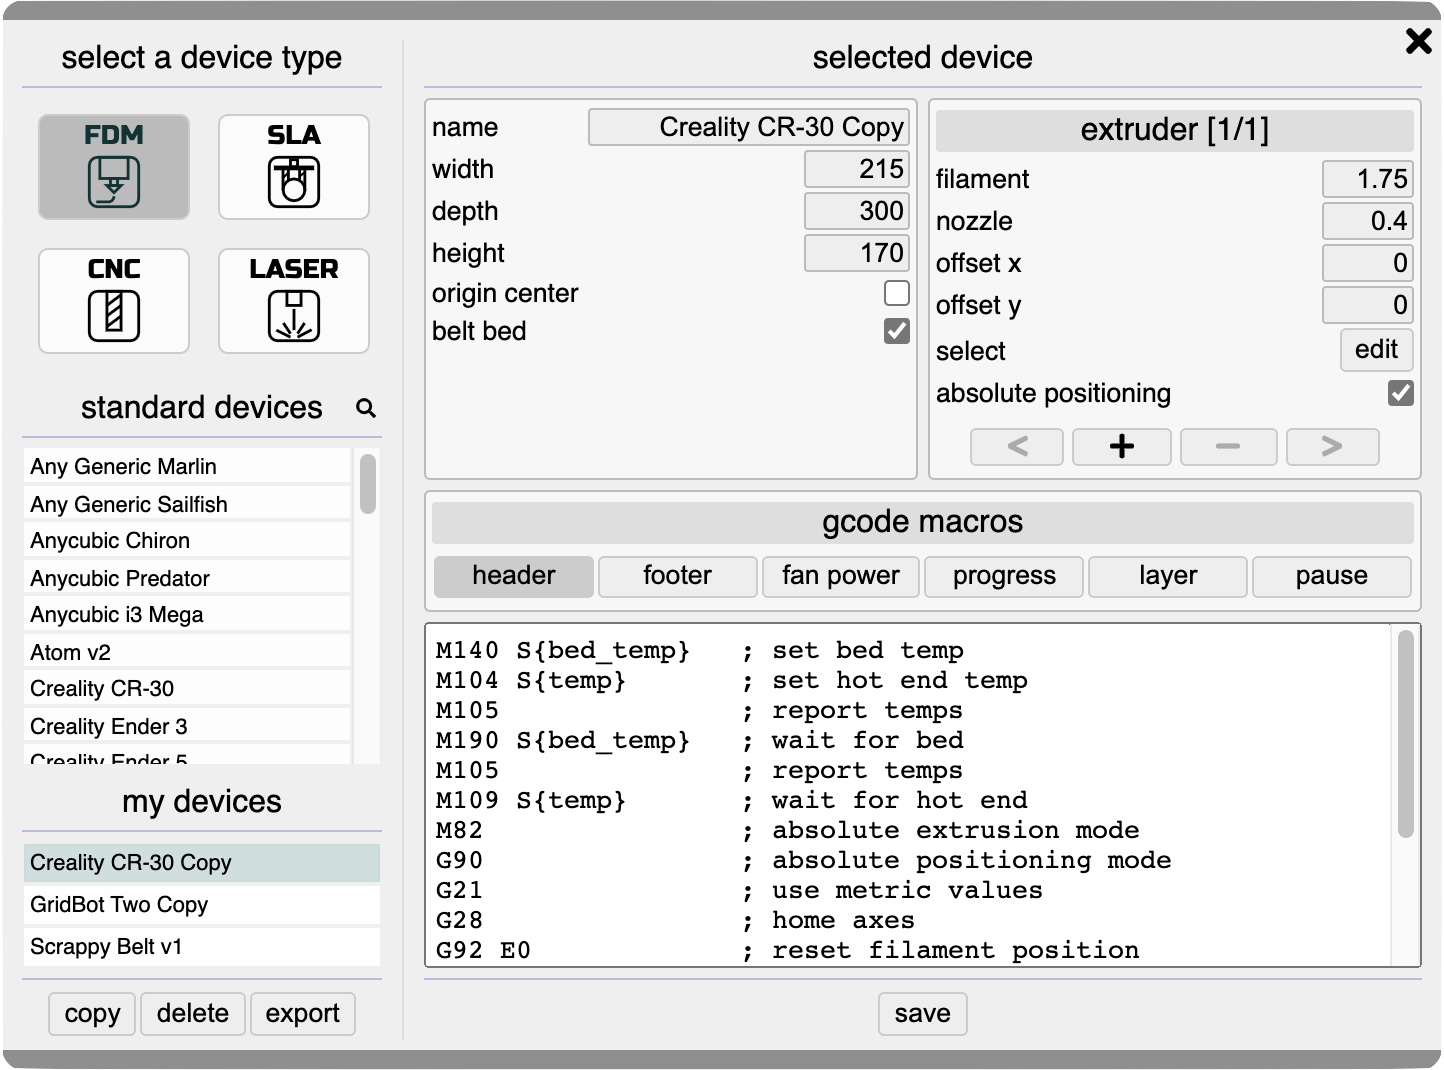Select Scrappy Belt v1 in my devices
The image size is (1444, 1070).
click(x=202, y=947)
